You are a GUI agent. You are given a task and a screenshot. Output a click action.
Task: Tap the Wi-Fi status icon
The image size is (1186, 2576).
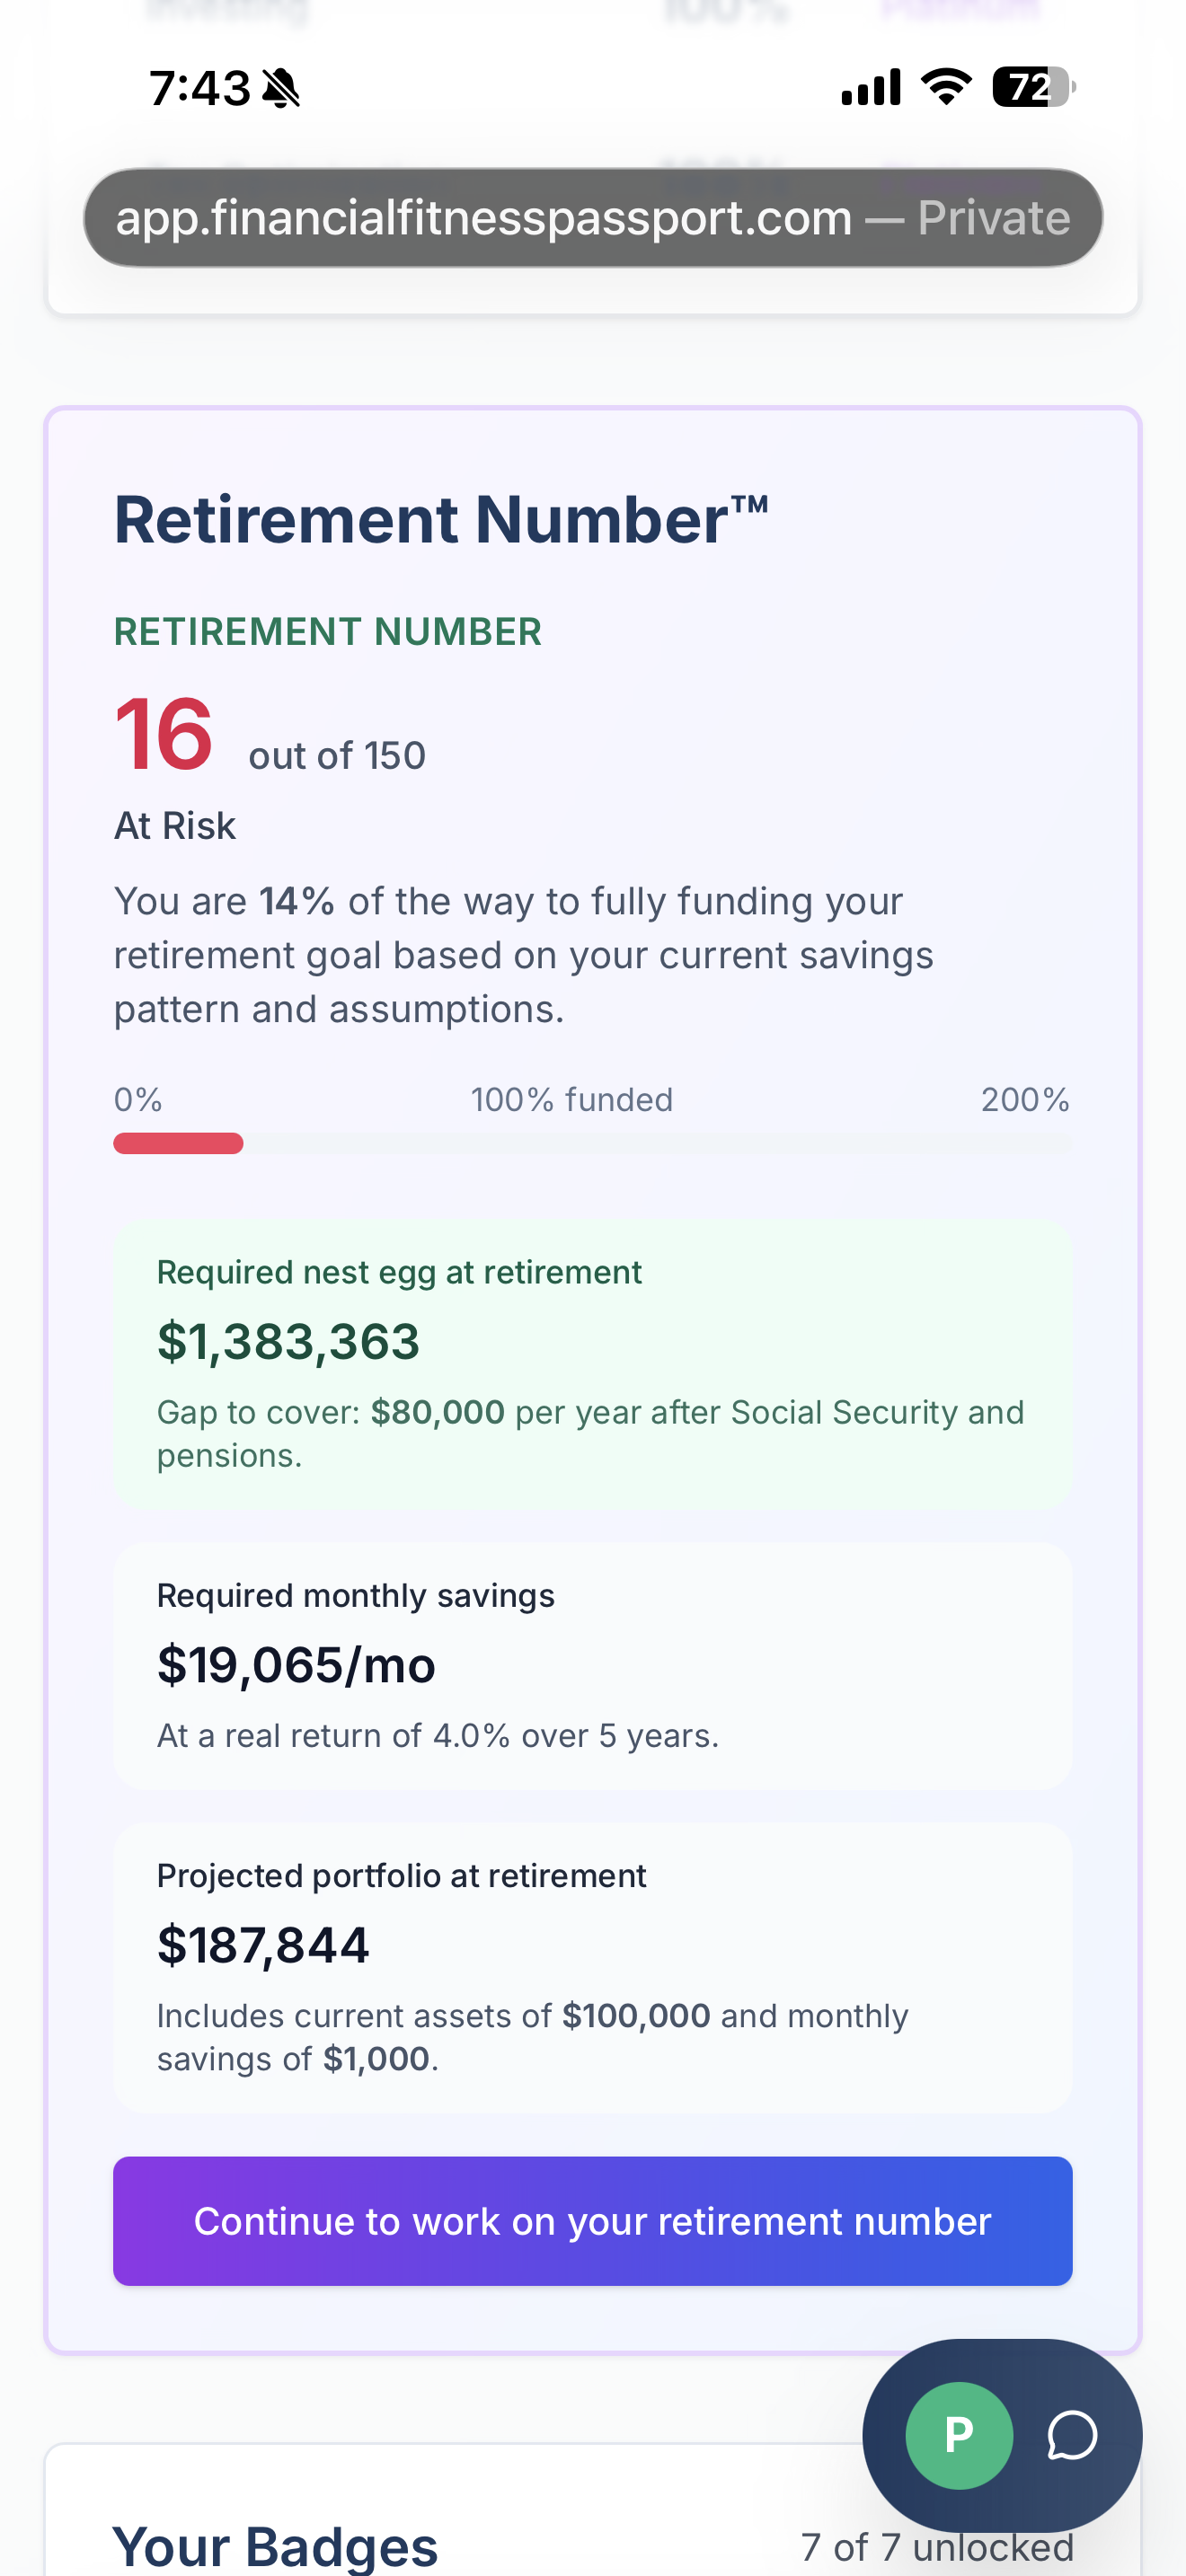943,87
